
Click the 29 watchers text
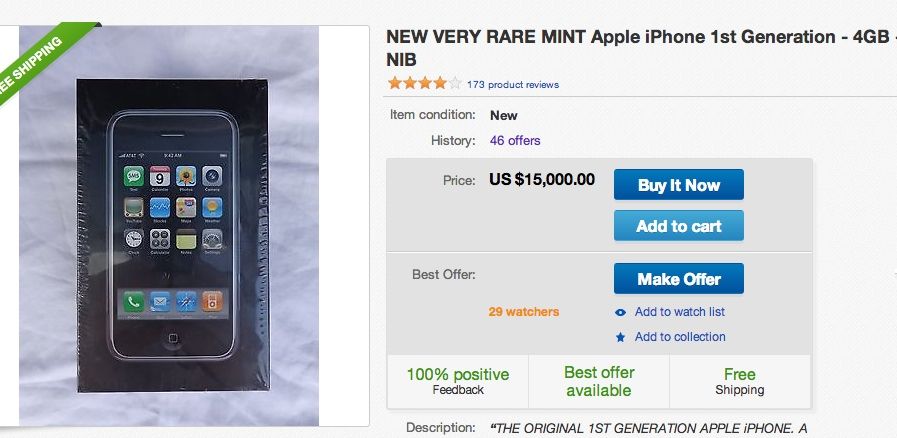[524, 312]
